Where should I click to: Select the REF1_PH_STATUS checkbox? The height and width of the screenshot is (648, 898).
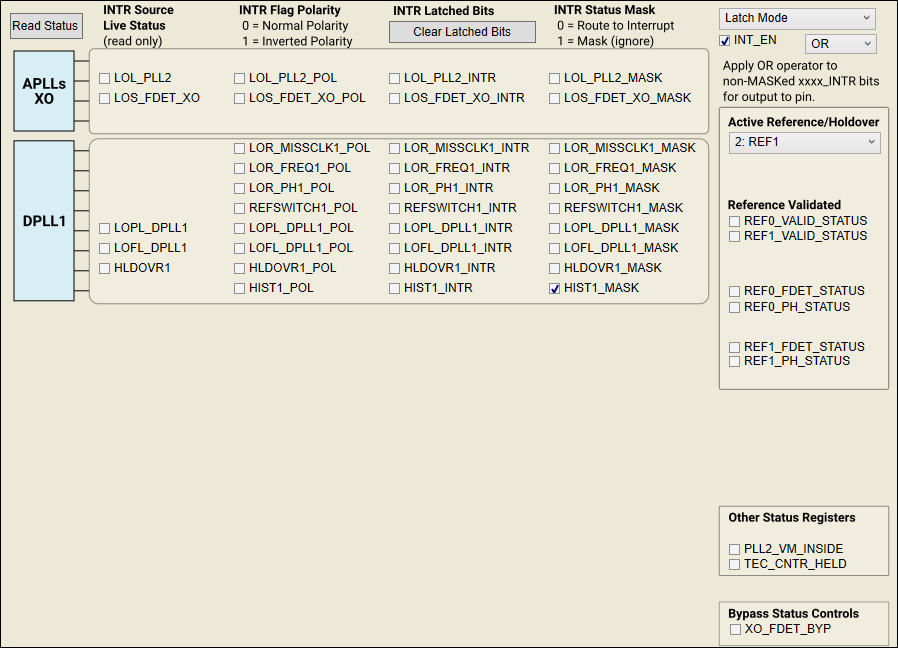736,361
